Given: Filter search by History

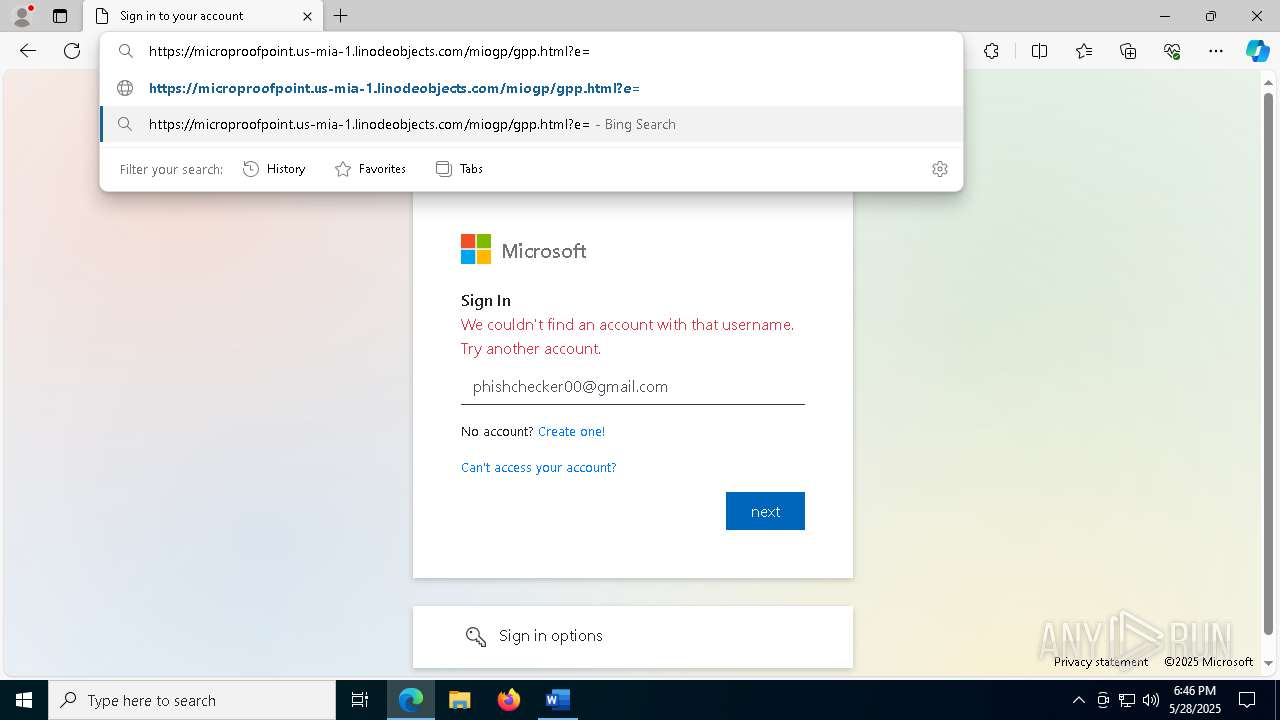Looking at the screenshot, I should tap(274, 169).
